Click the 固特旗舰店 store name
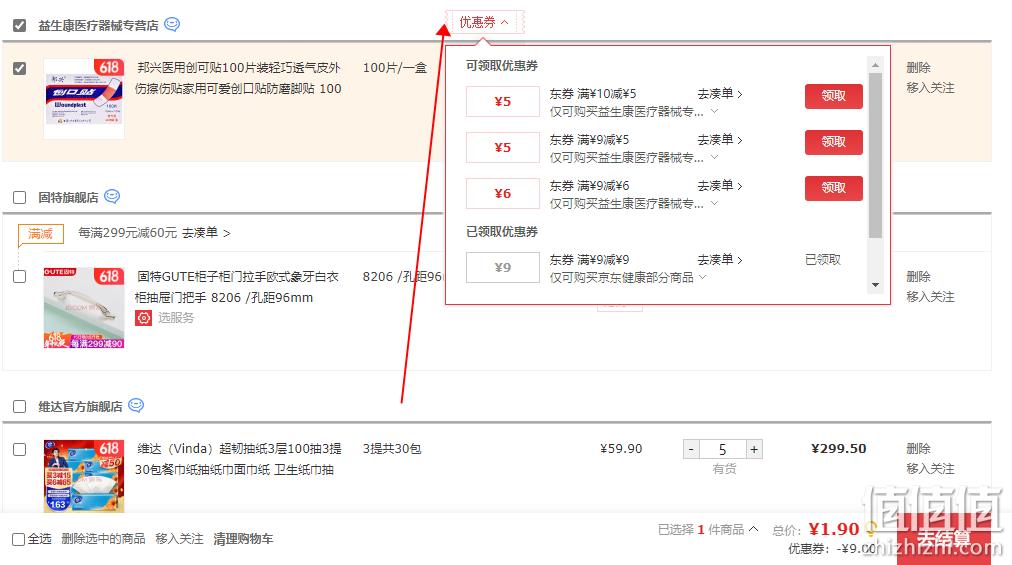This screenshot has height=565, width=1012. (x=68, y=197)
